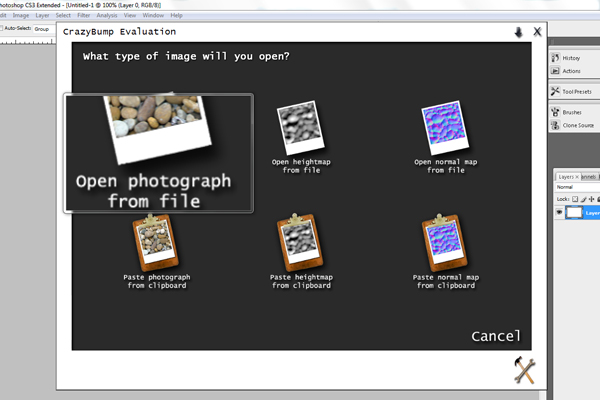Close the Layers tab with its x
The image size is (600, 400).
(x=577, y=177)
